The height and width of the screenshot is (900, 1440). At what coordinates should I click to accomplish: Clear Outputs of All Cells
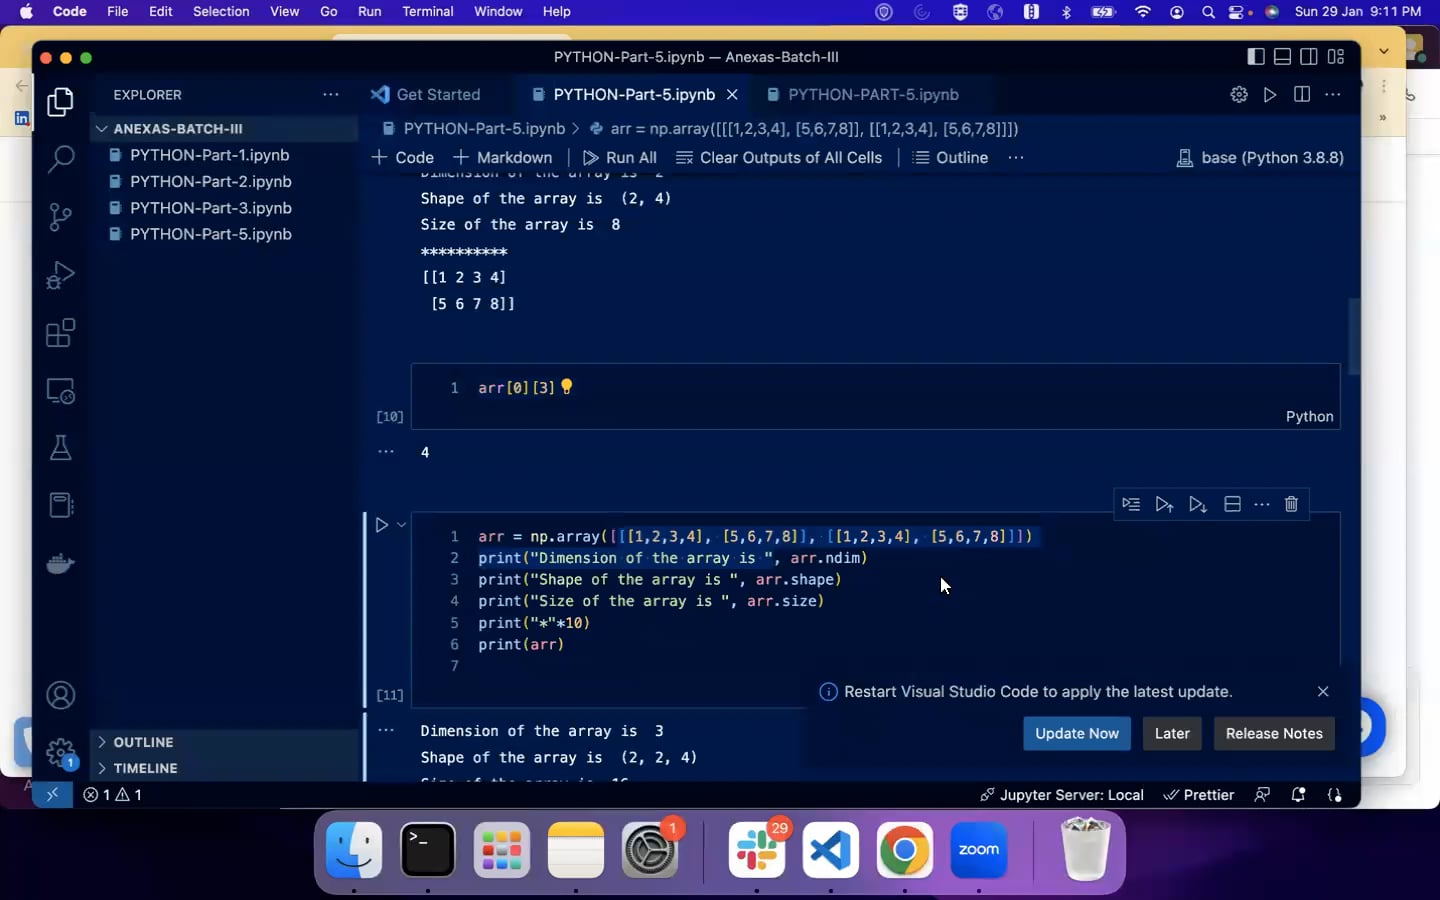[780, 158]
